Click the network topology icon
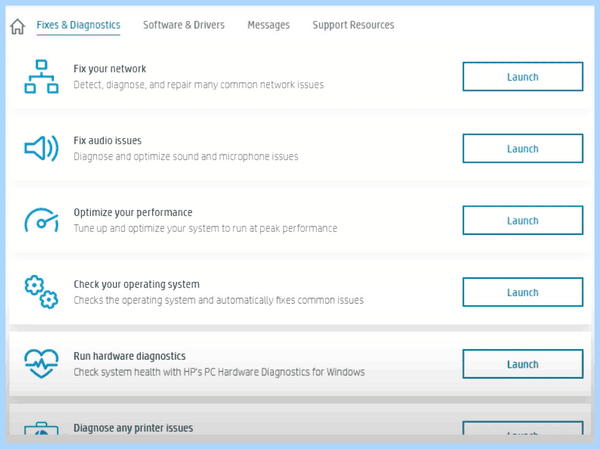This screenshot has width=600, height=449. [x=41, y=77]
